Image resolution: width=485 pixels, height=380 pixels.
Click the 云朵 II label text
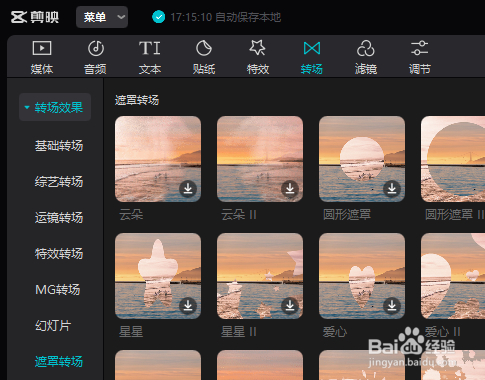[x=239, y=215]
